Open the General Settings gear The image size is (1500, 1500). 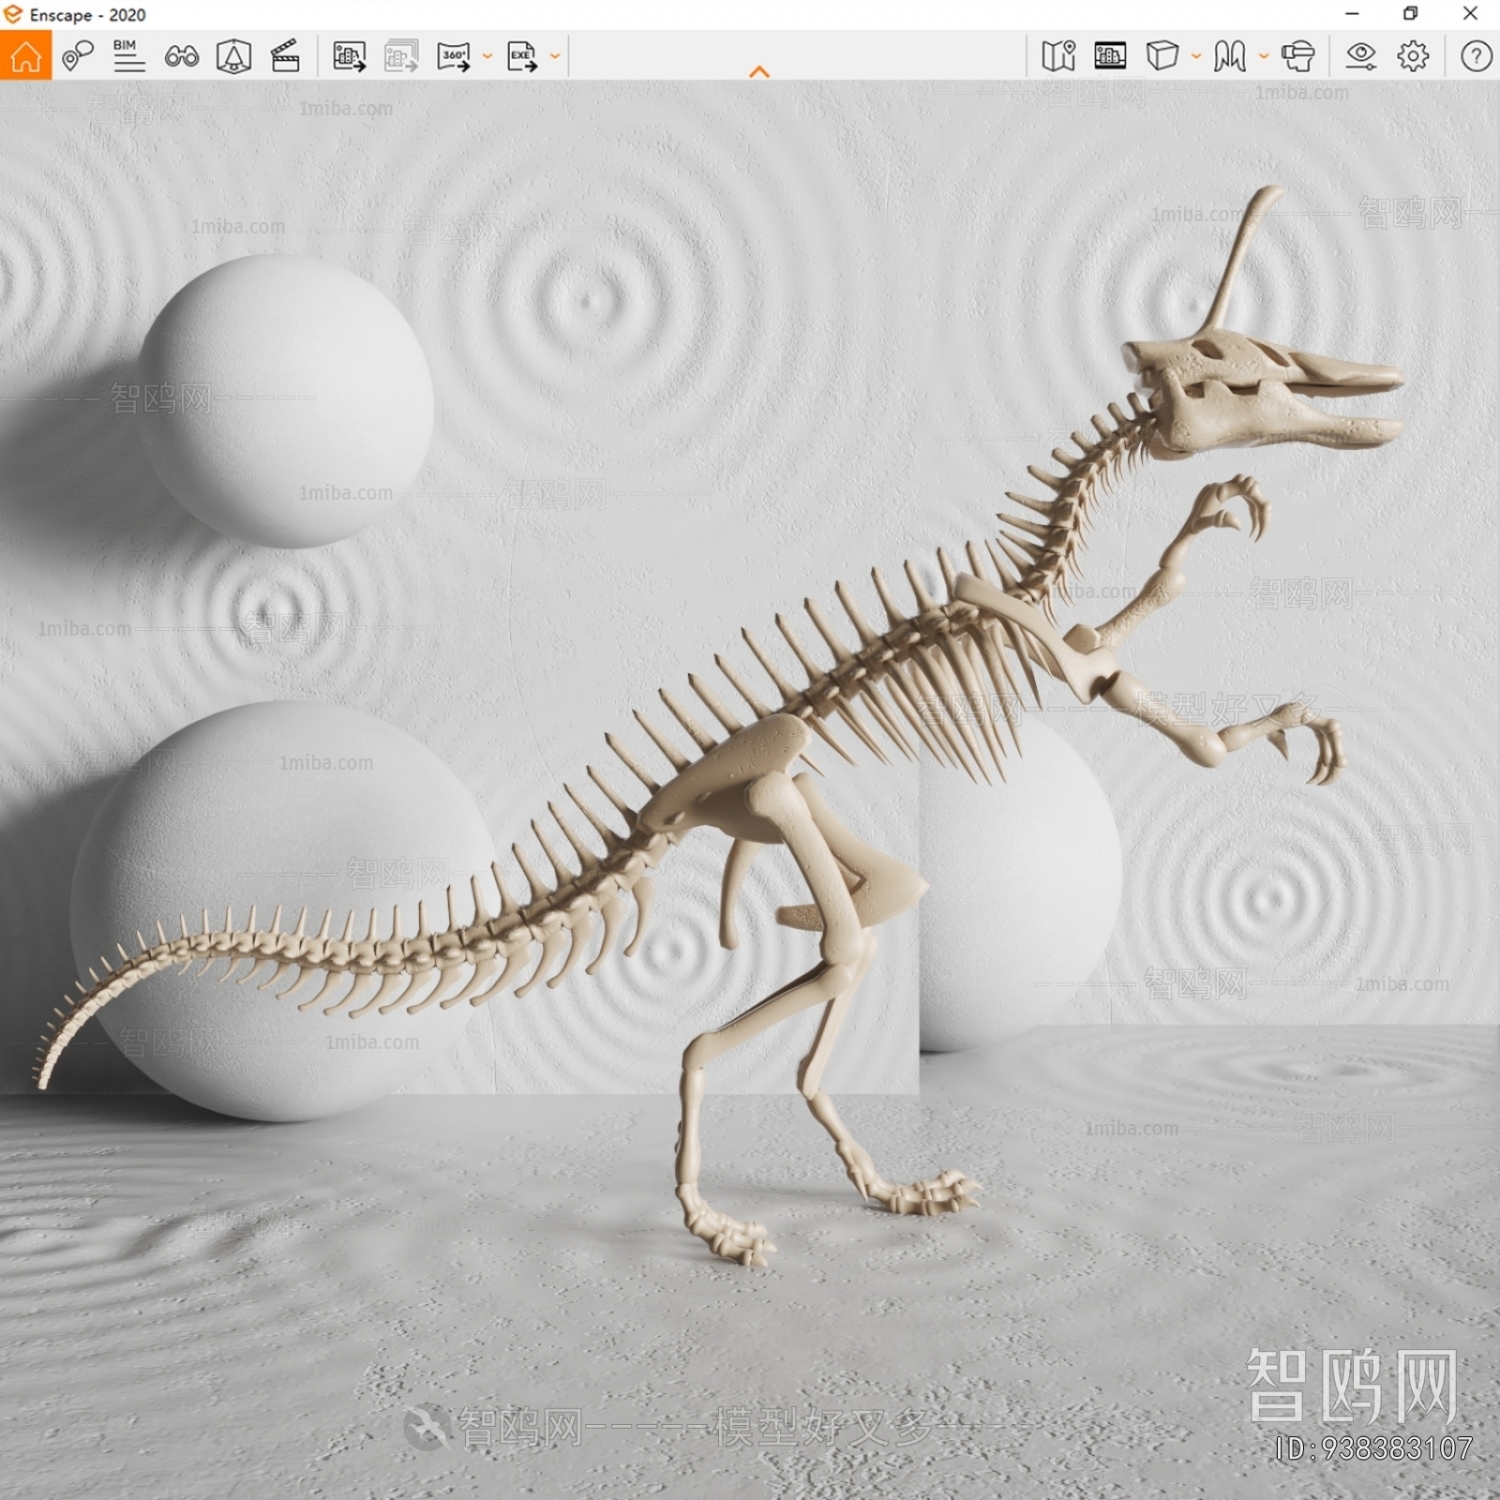(1413, 56)
